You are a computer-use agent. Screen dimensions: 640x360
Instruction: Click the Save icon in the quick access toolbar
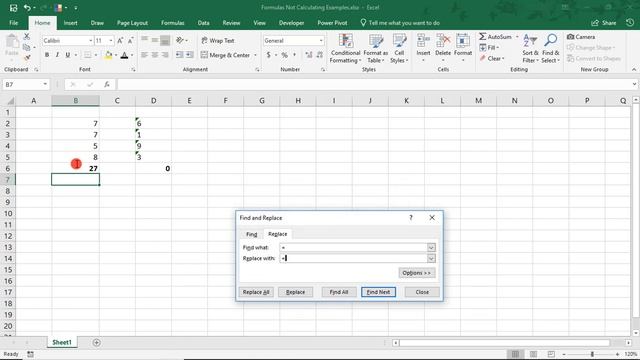click(13, 8)
